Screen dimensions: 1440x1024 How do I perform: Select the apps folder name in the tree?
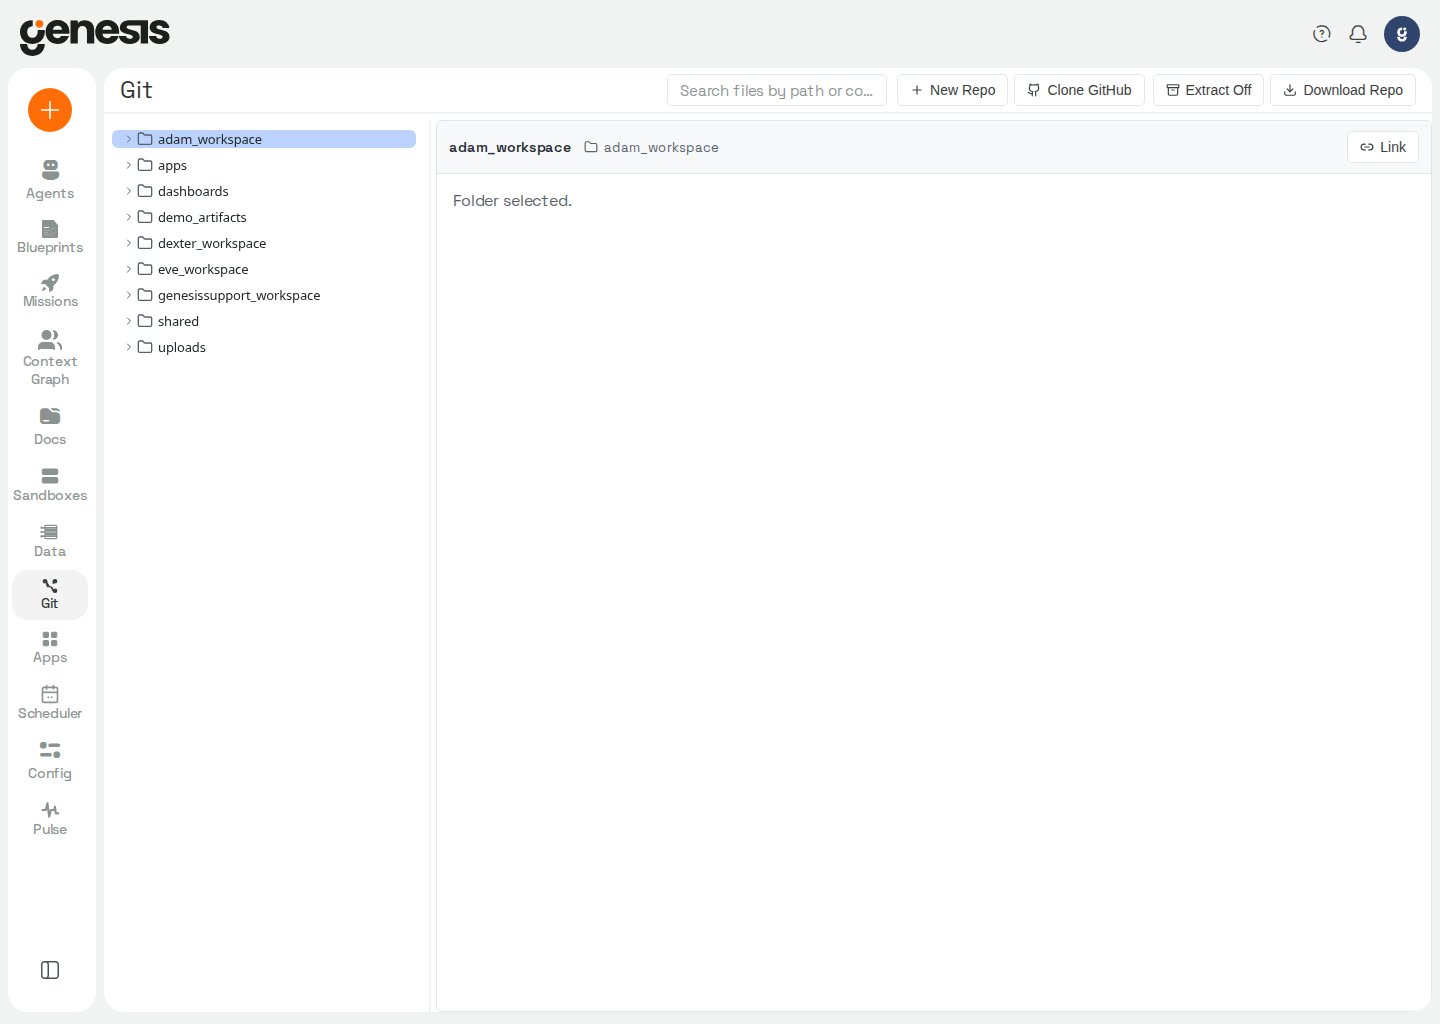pos(172,165)
